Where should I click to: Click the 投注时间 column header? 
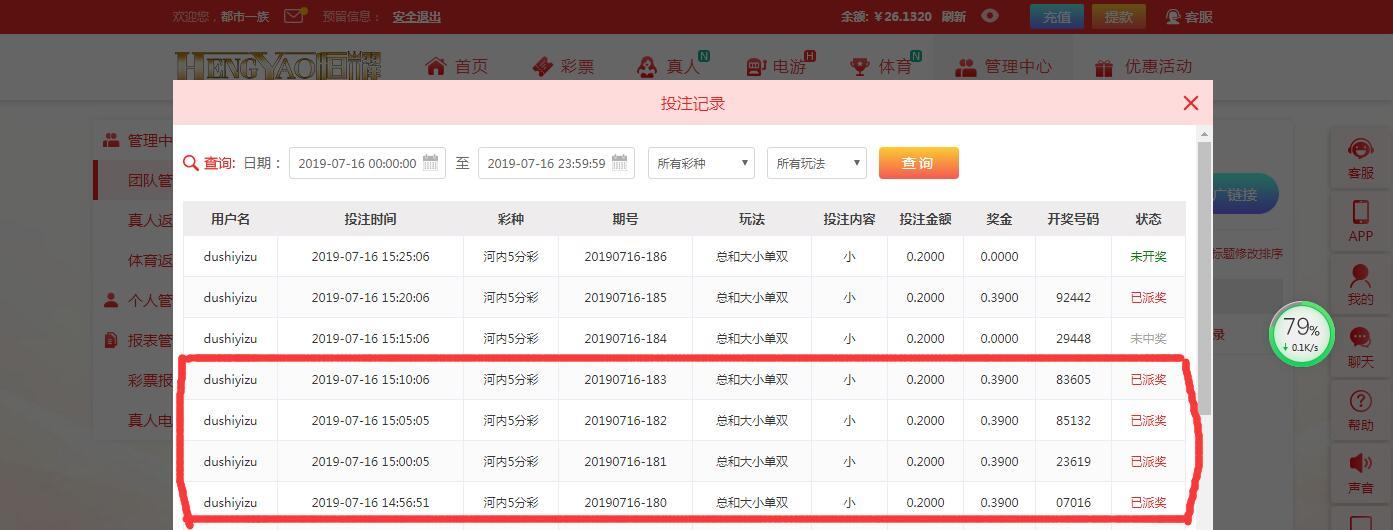370,219
